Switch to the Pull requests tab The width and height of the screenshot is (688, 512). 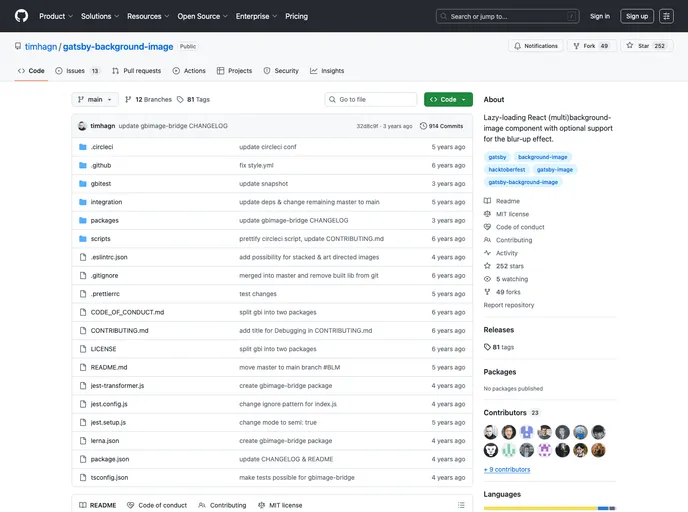click(136, 71)
